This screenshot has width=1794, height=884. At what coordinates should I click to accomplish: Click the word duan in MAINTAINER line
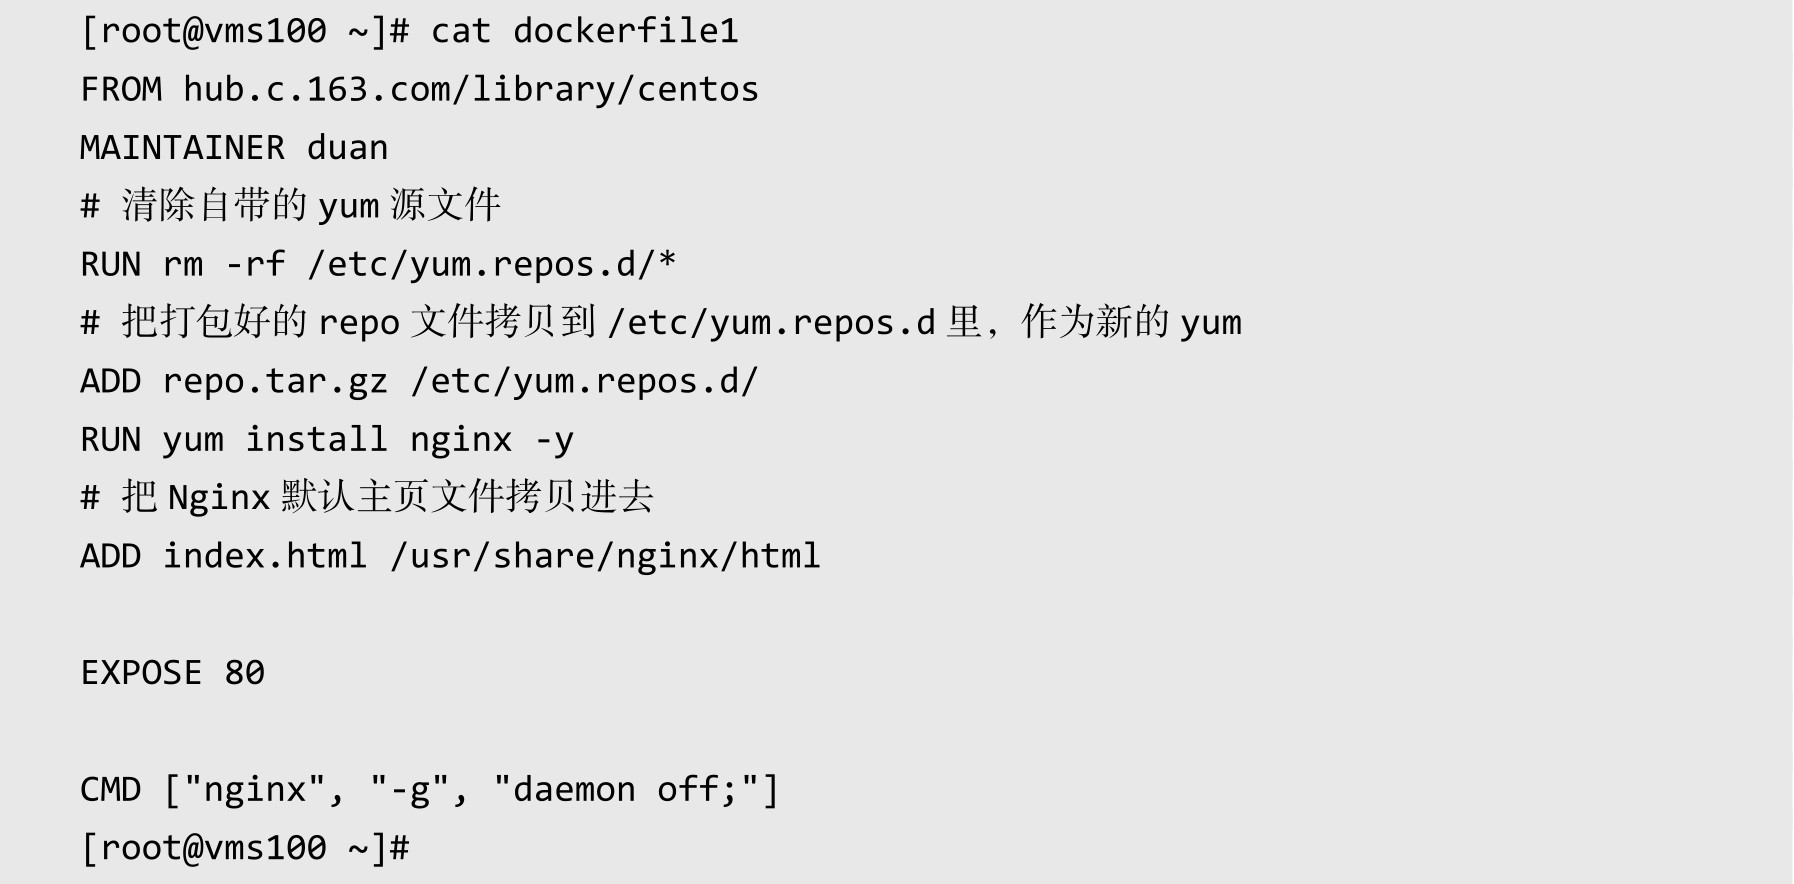pyautogui.click(x=347, y=148)
